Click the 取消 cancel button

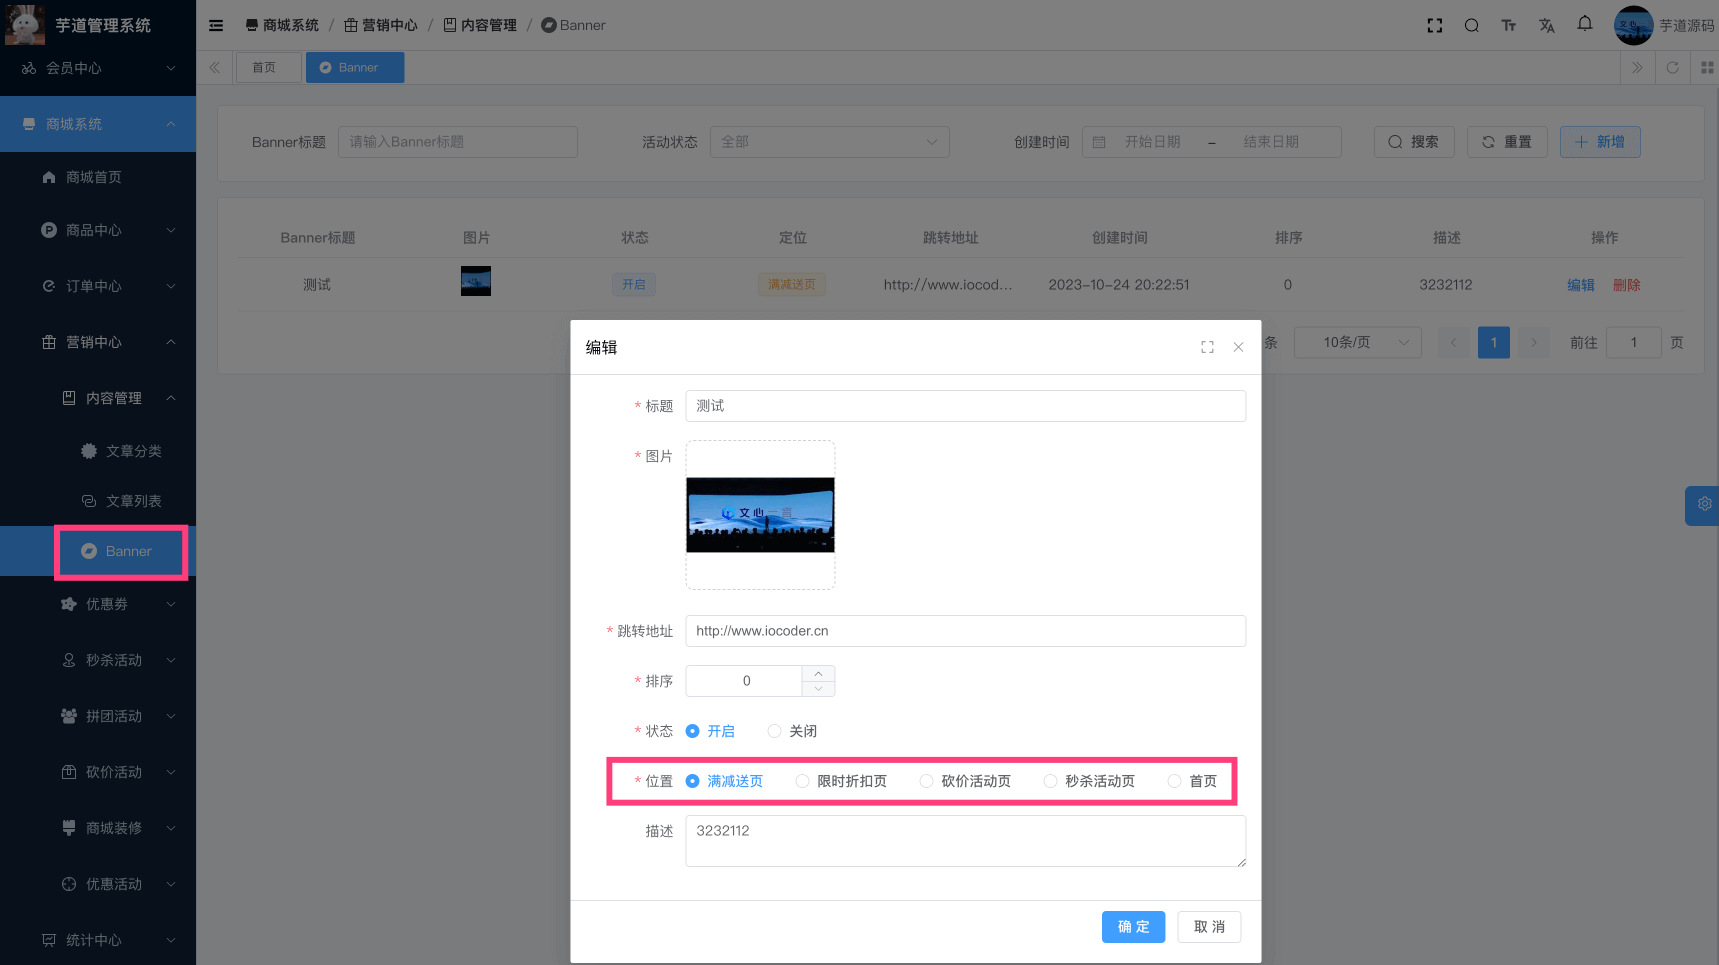tap(1209, 927)
